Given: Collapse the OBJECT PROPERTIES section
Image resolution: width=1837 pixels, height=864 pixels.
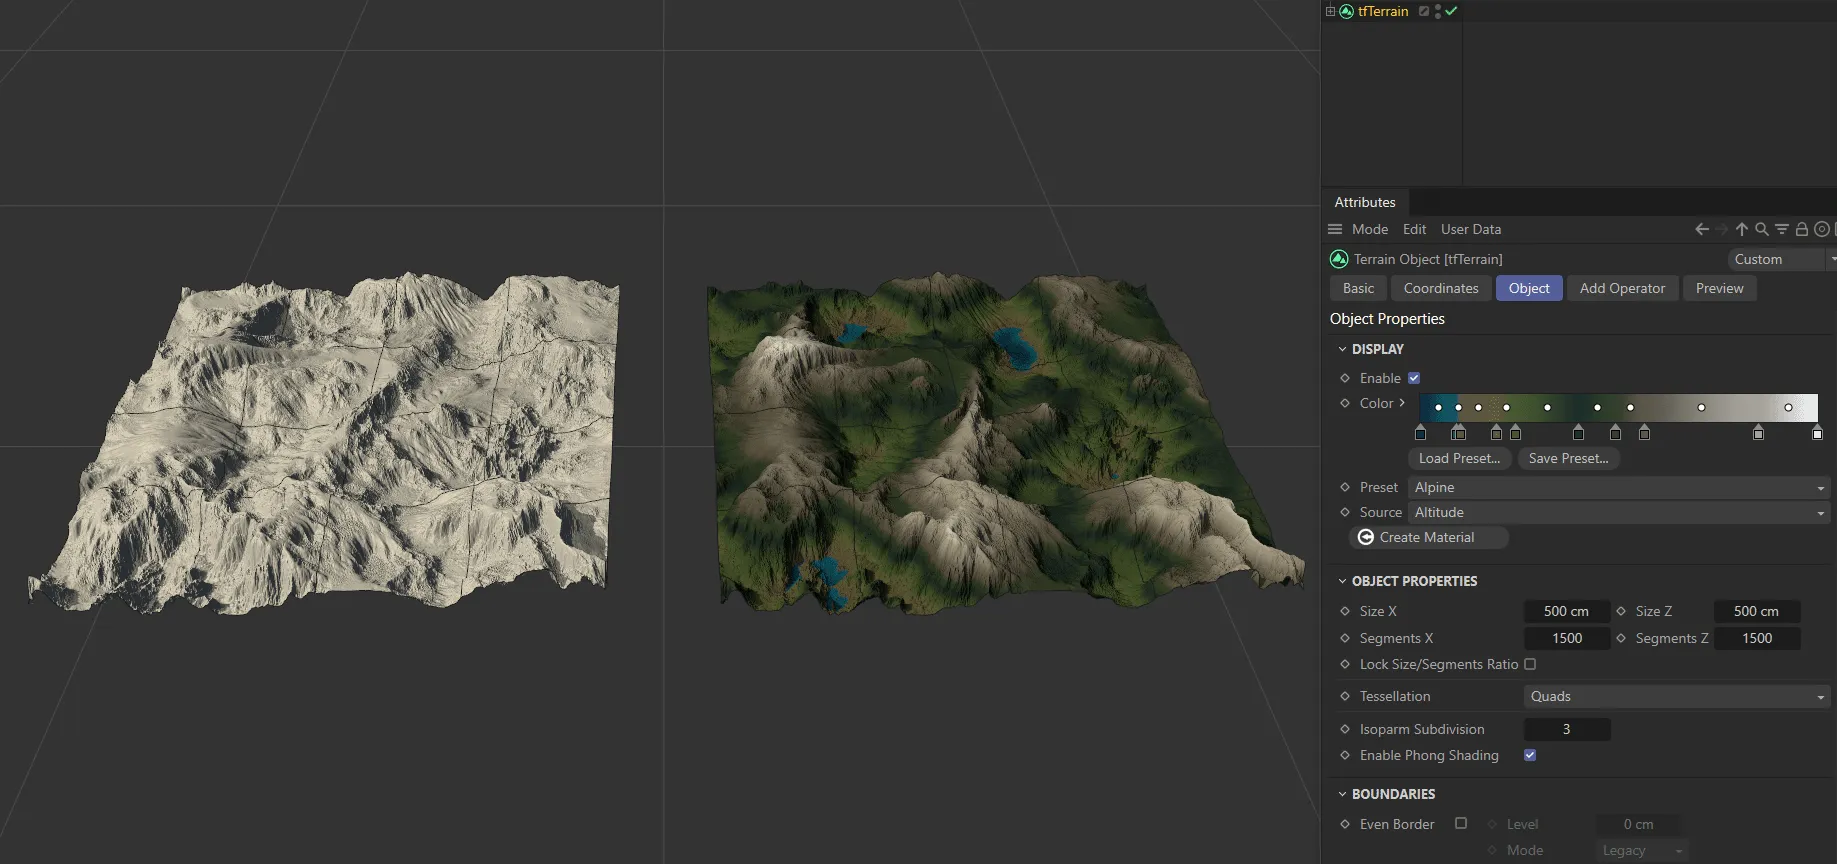Looking at the screenshot, I should [1343, 581].
